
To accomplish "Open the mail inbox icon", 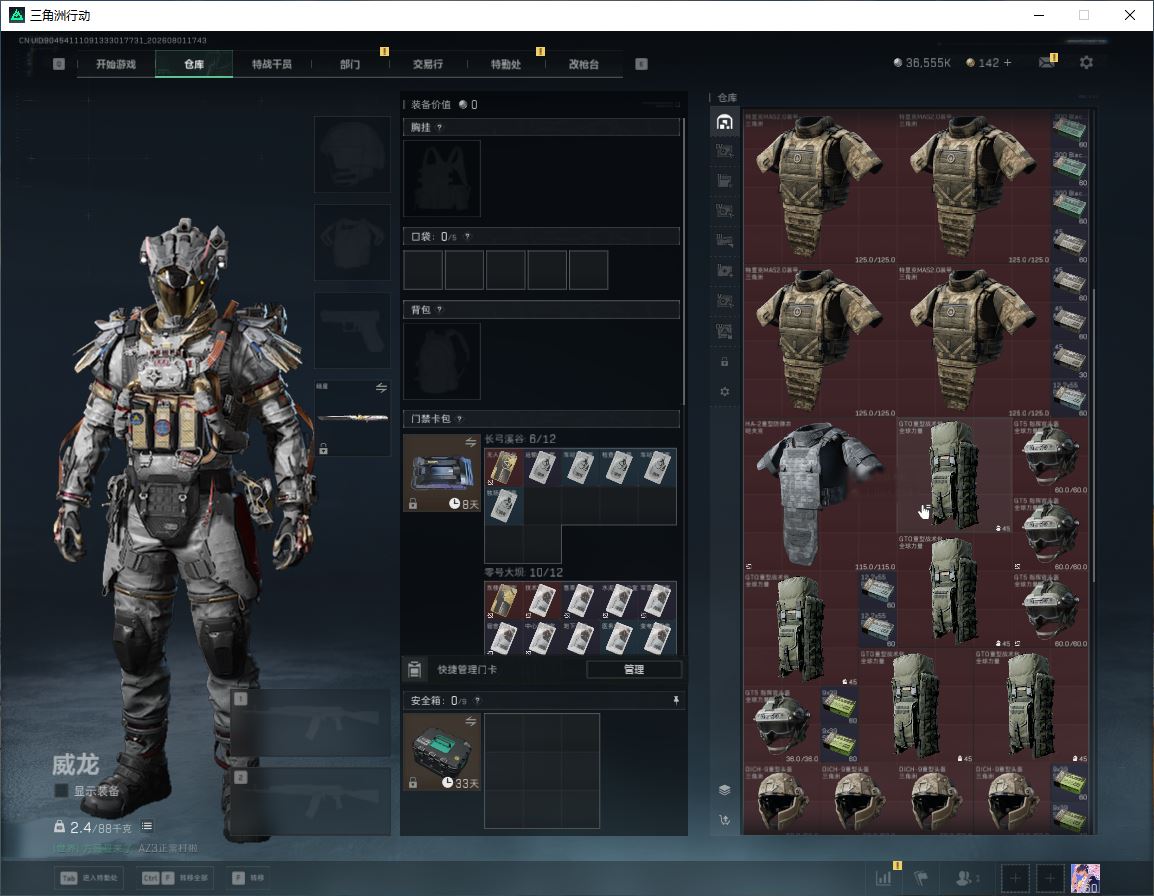I will point(1047,63).
